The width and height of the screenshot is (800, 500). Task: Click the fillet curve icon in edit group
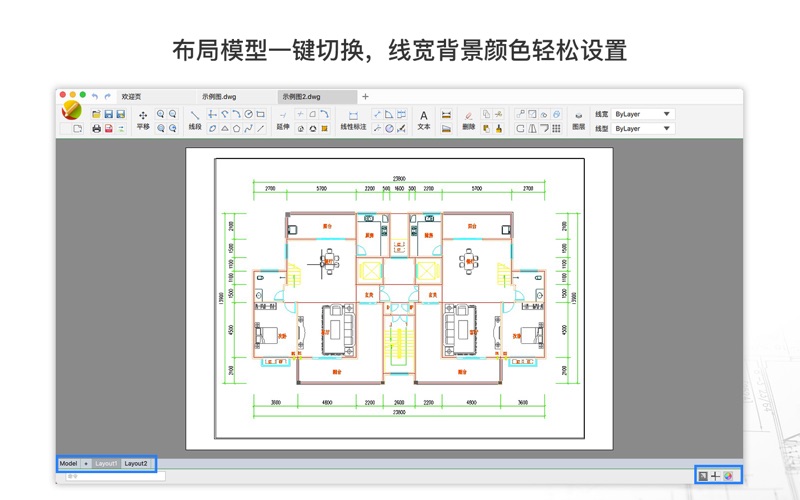pyautogui.click(x=544, y=128)
